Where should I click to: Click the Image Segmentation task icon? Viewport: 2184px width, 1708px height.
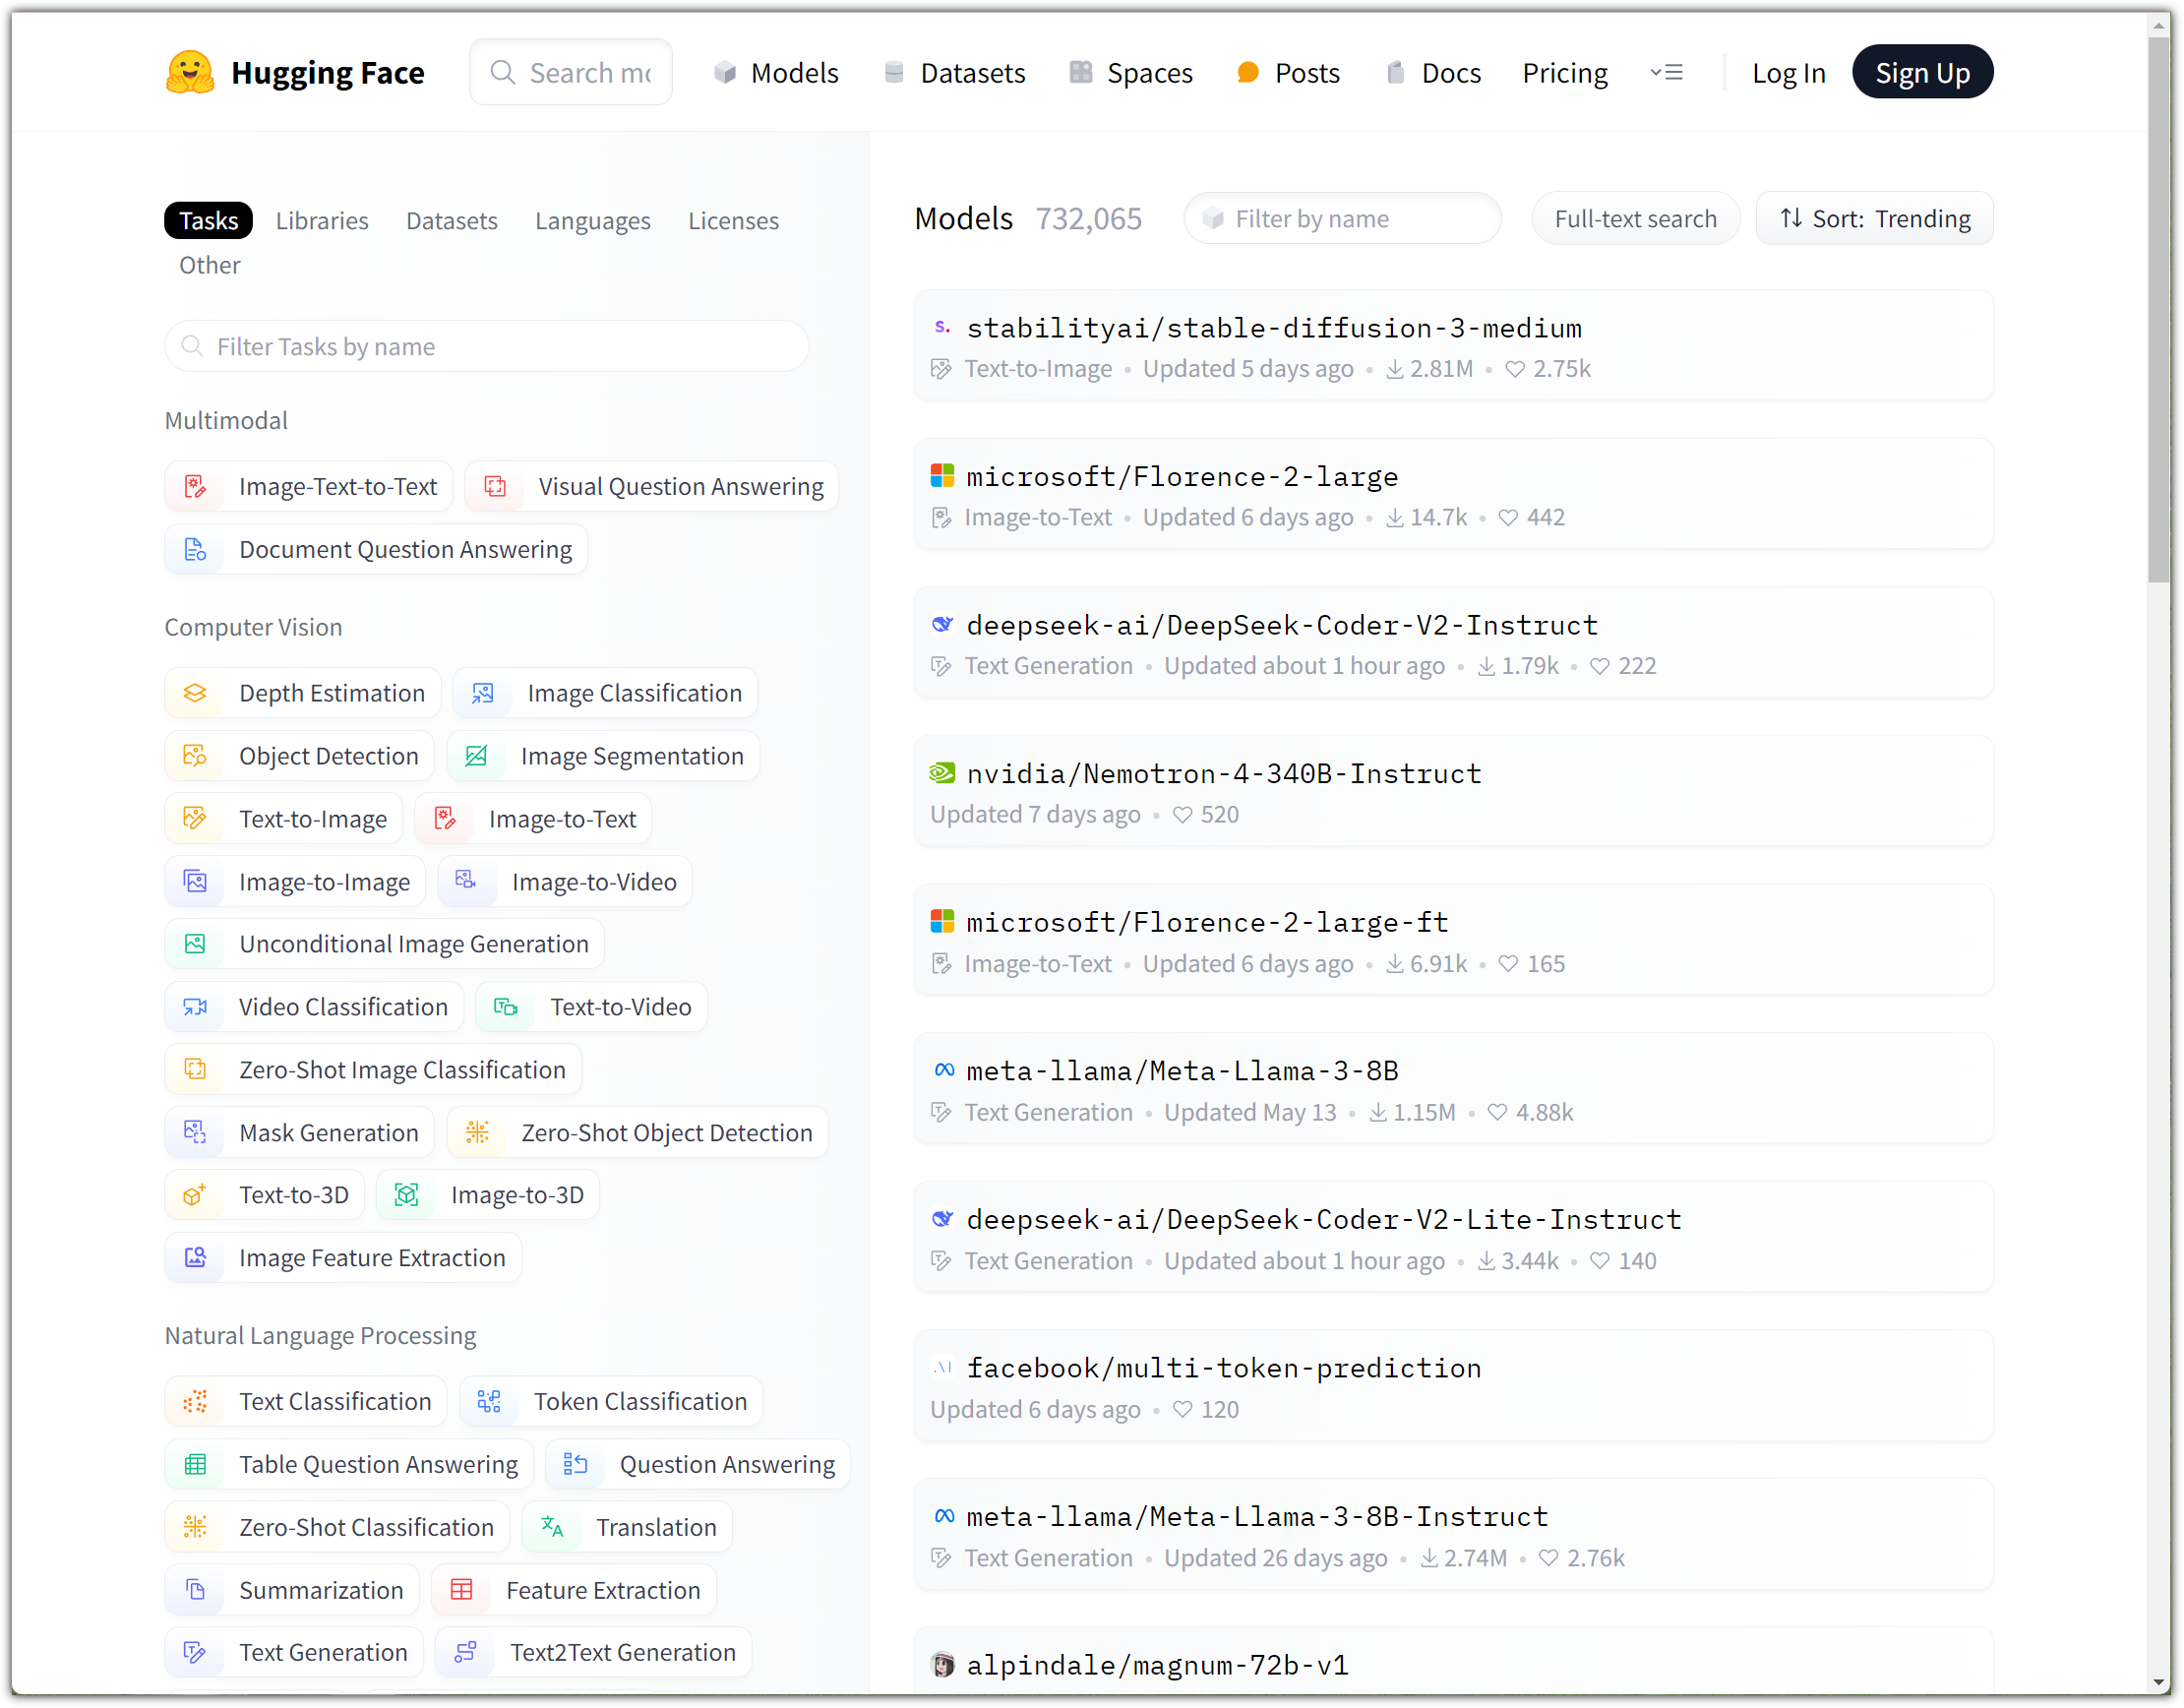(x=476, y=756)
